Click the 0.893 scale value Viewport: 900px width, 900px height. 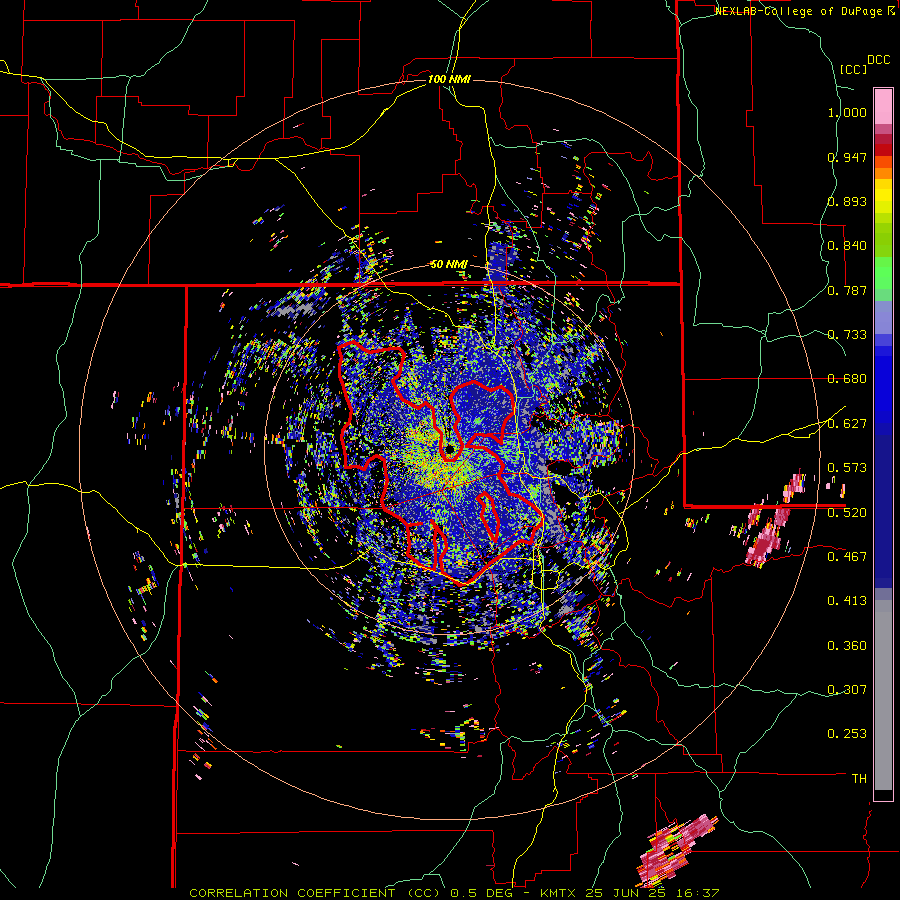tap(847, 201)
